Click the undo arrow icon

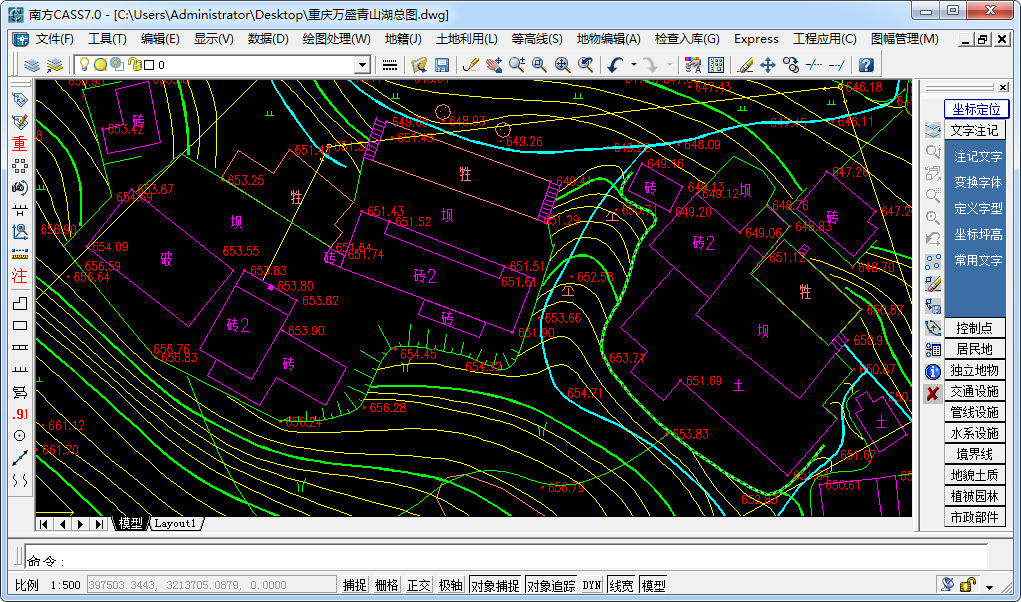pyautogui.click(x=615, y=64)
